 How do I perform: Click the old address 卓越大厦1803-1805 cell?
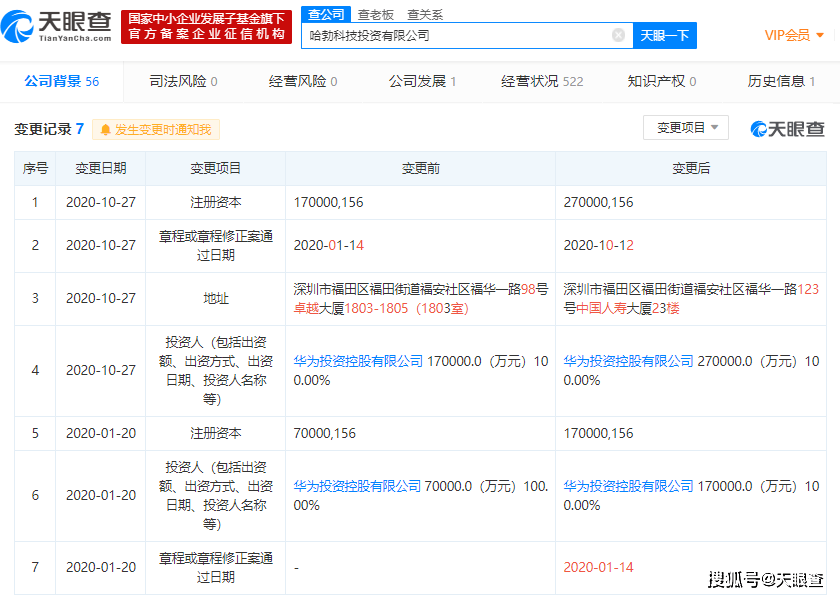pos(421,299)
